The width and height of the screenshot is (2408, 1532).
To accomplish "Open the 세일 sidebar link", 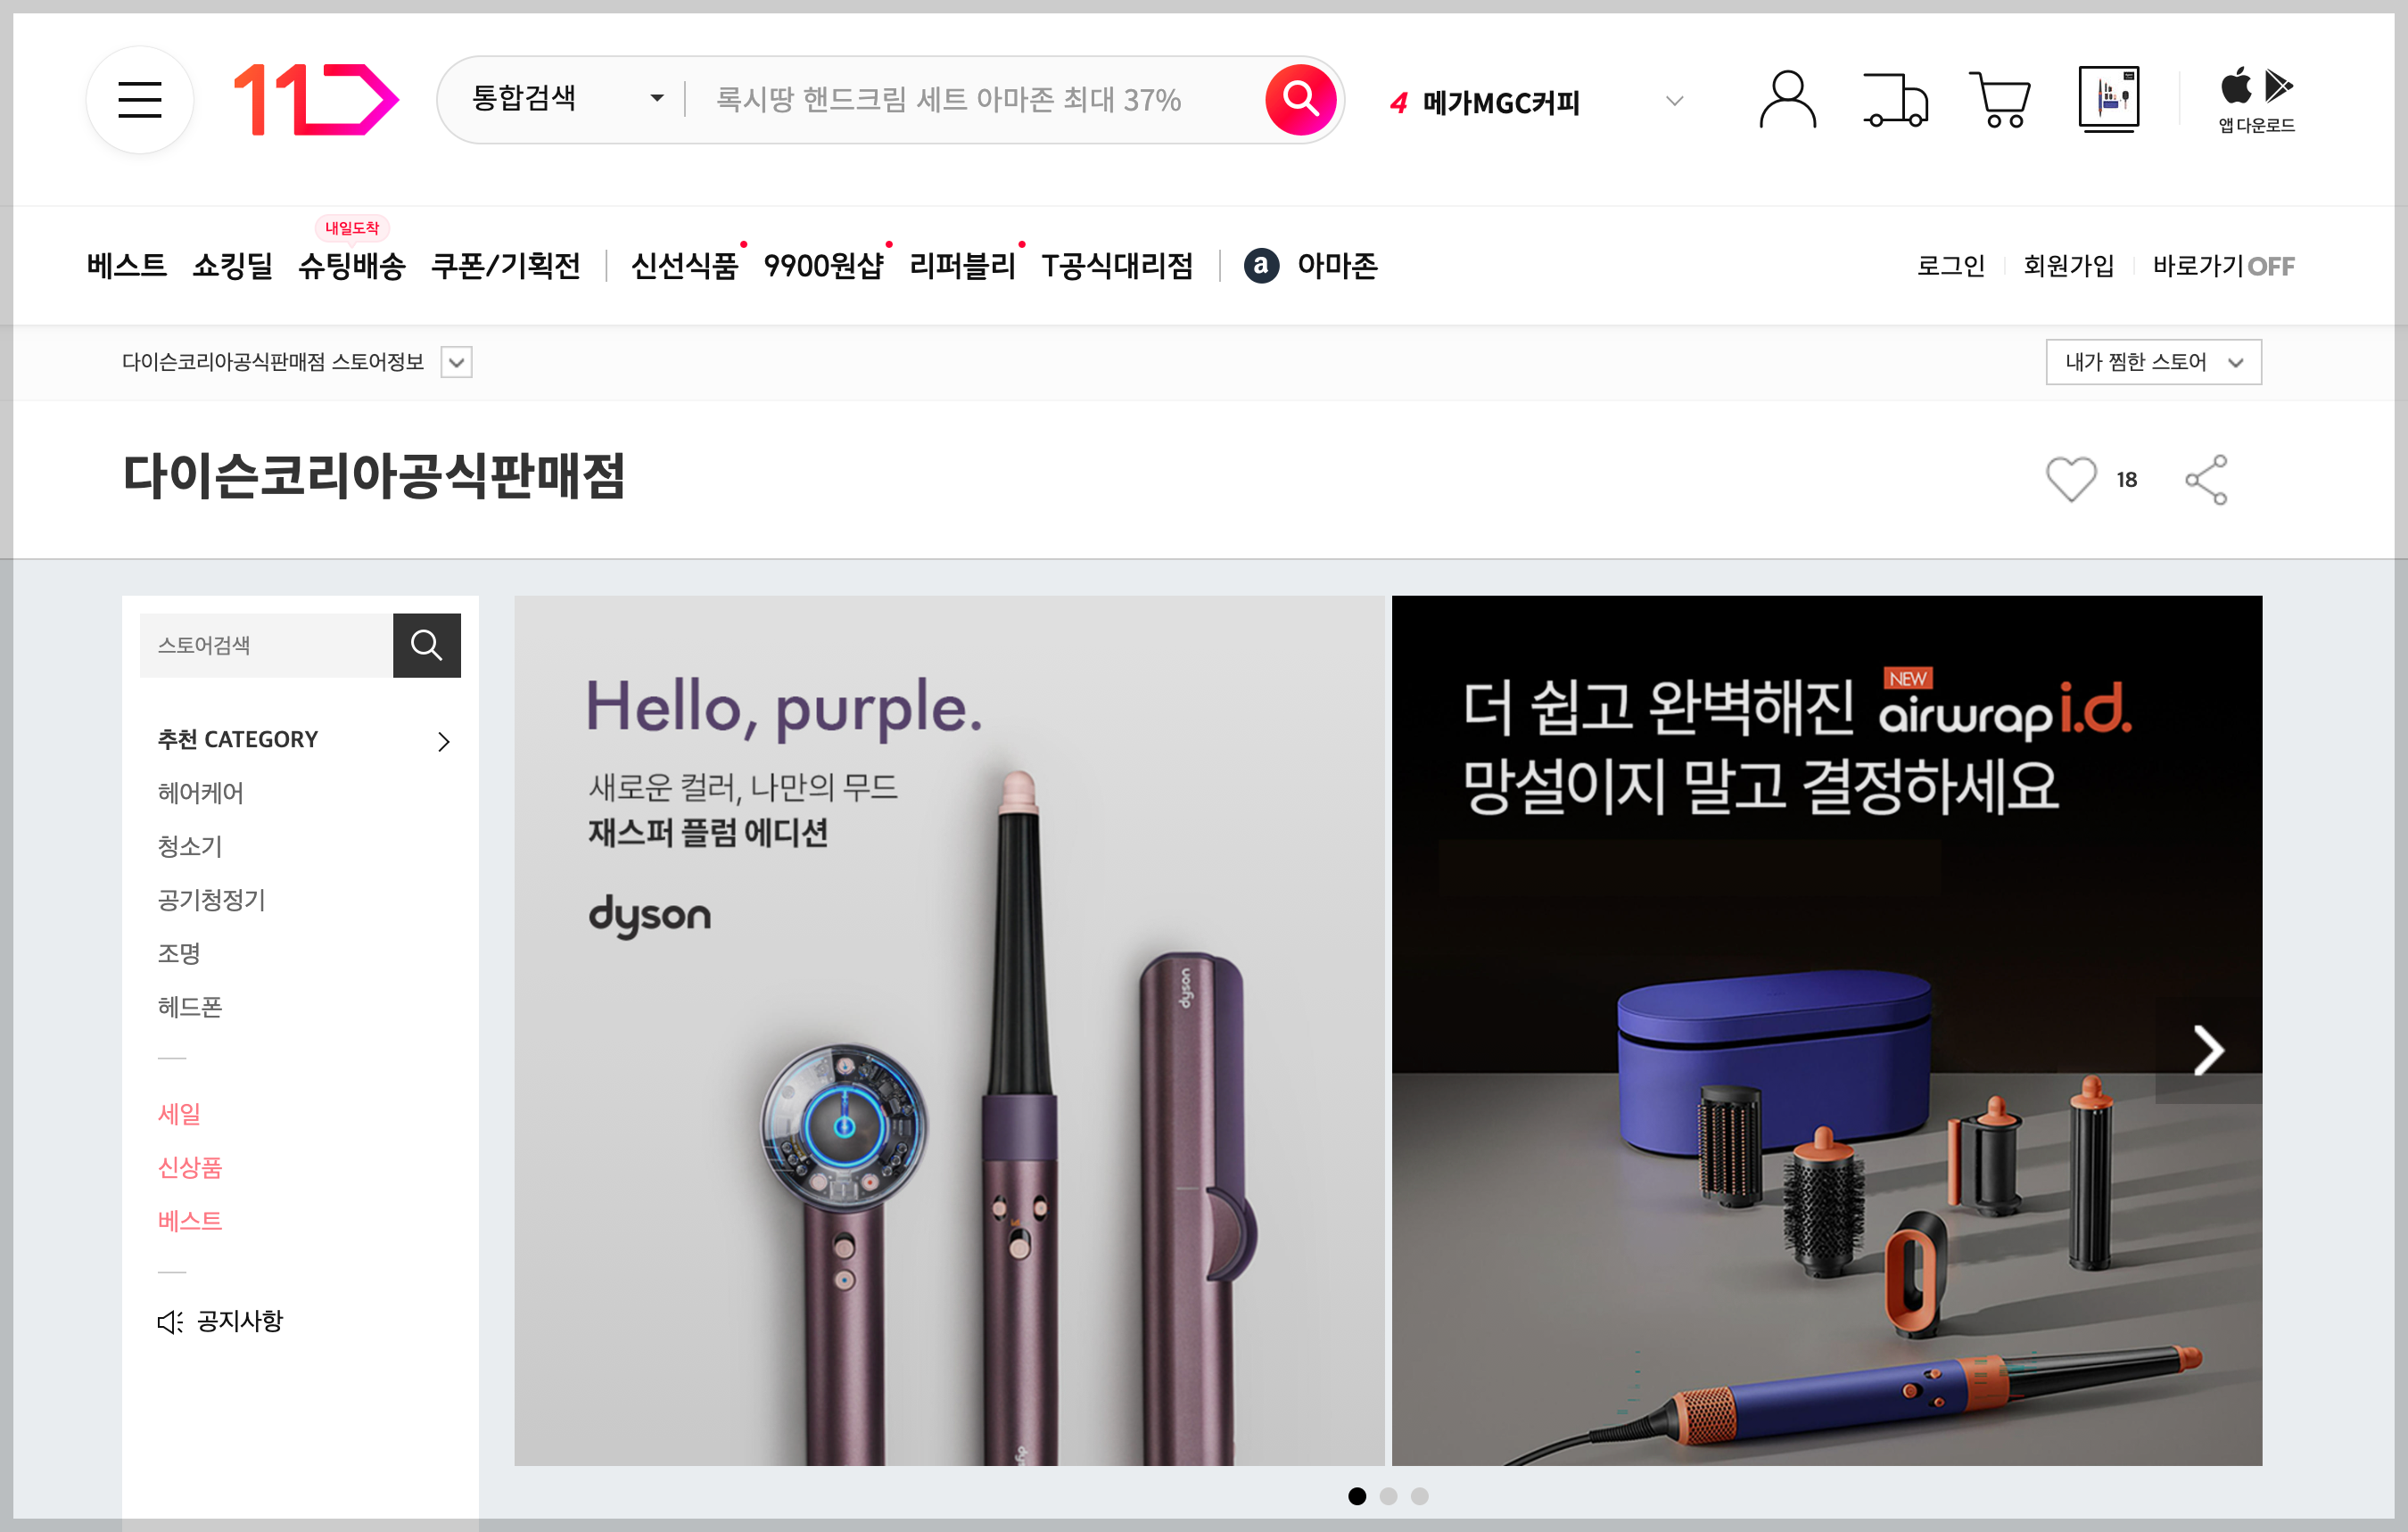I will 178,1114.
